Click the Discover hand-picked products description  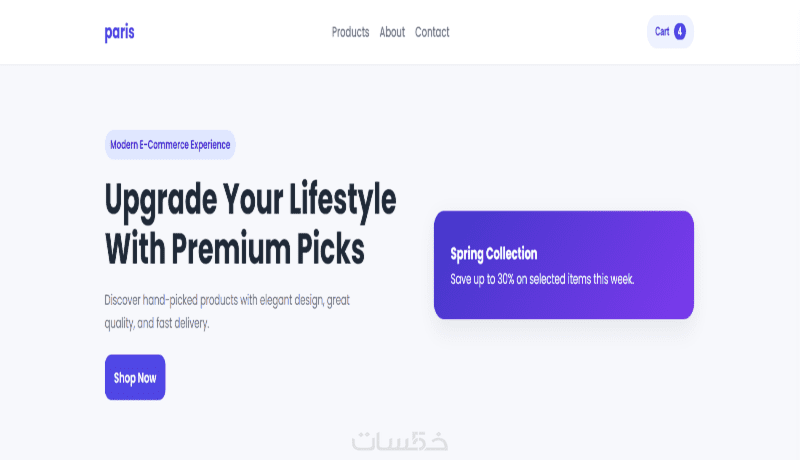227,300
